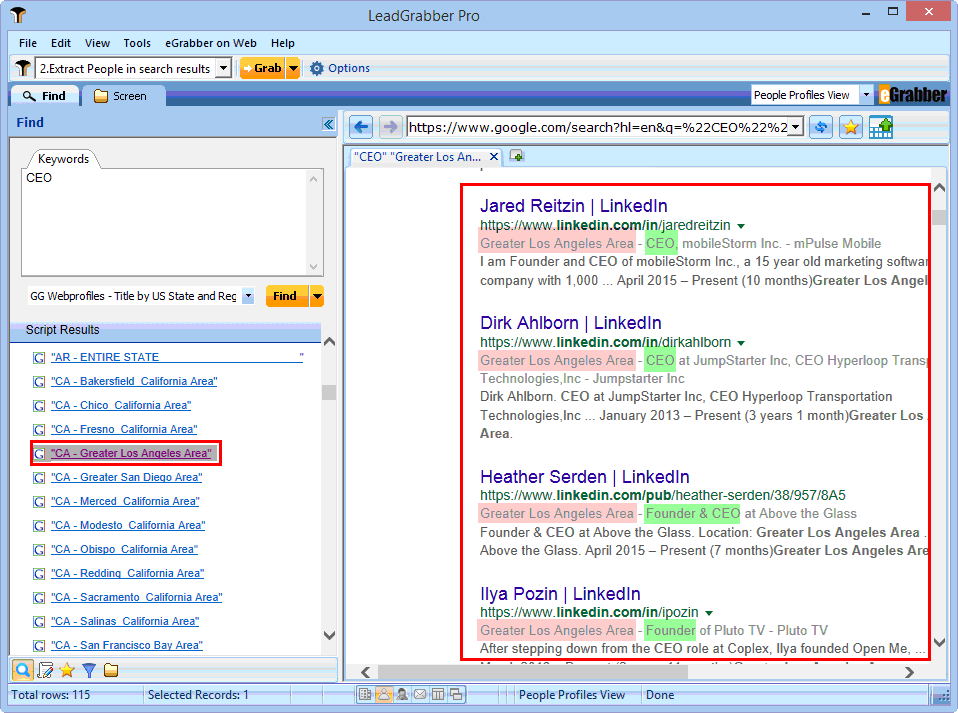This screenshot has height=713, width=958.
Task: Click the LeadGrabber funnel icon beside extract dropdown
Action: [23, 68]
